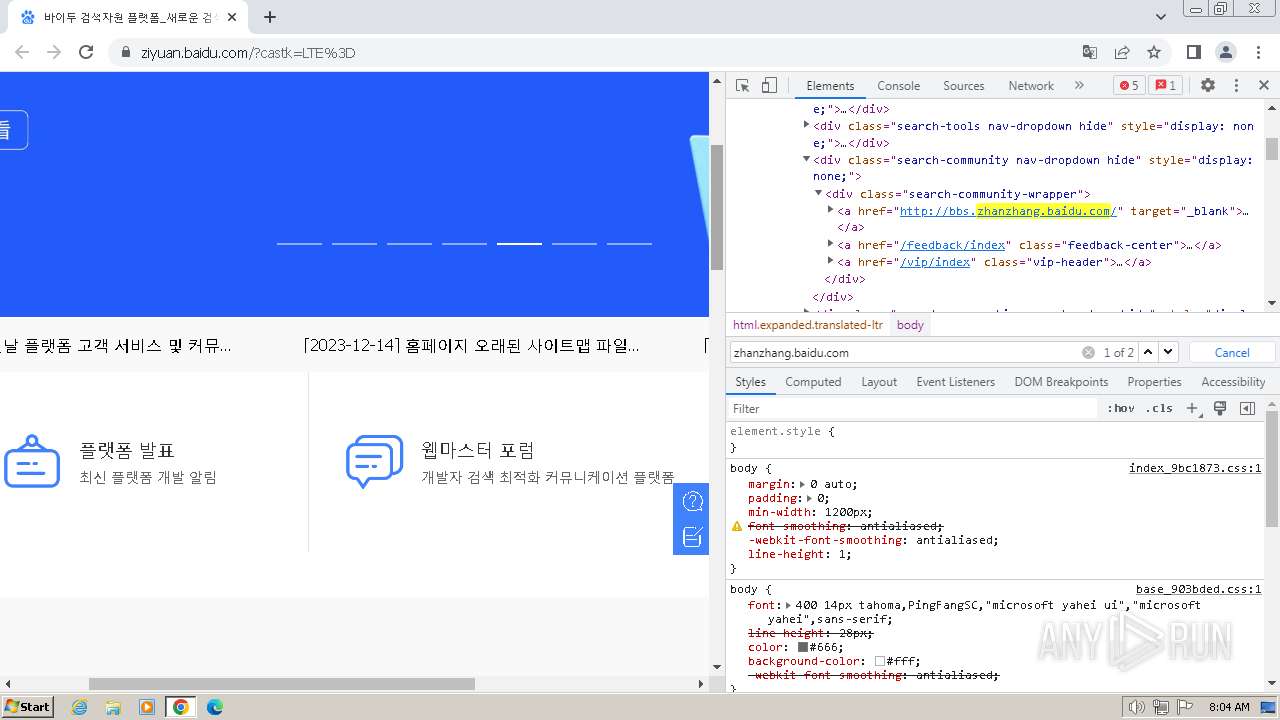Open the Properties pane tab
1280x720 pixels.
[x=1154, y=382]
